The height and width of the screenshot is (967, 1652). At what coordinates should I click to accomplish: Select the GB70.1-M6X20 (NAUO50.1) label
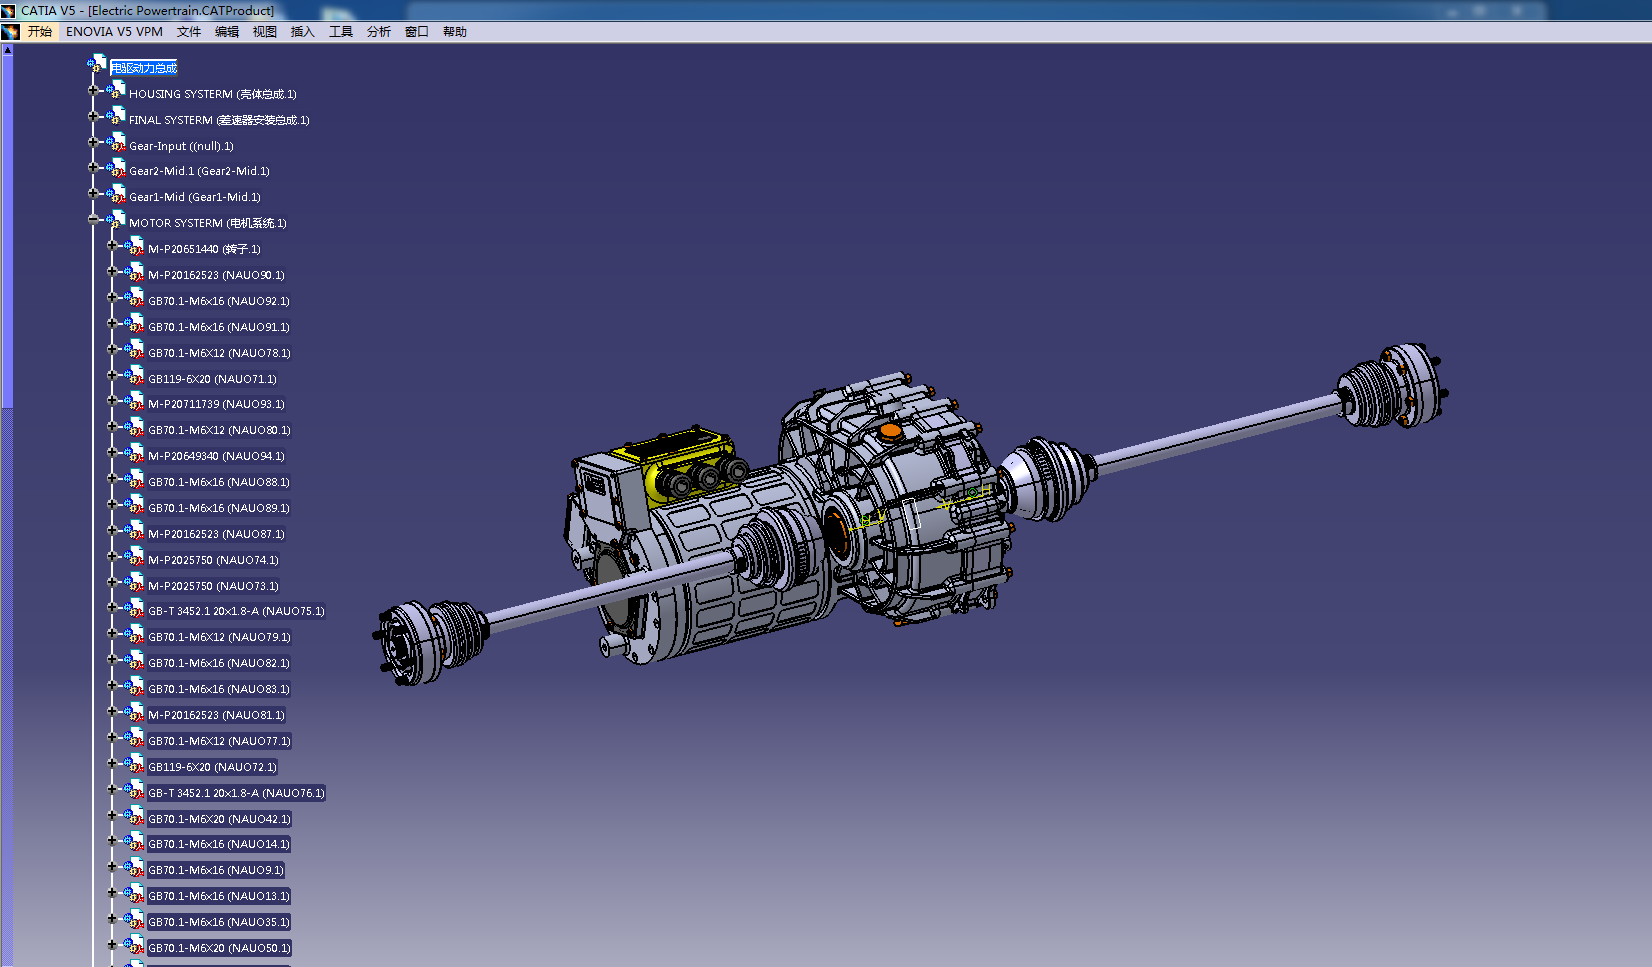[x=220, y=948]
